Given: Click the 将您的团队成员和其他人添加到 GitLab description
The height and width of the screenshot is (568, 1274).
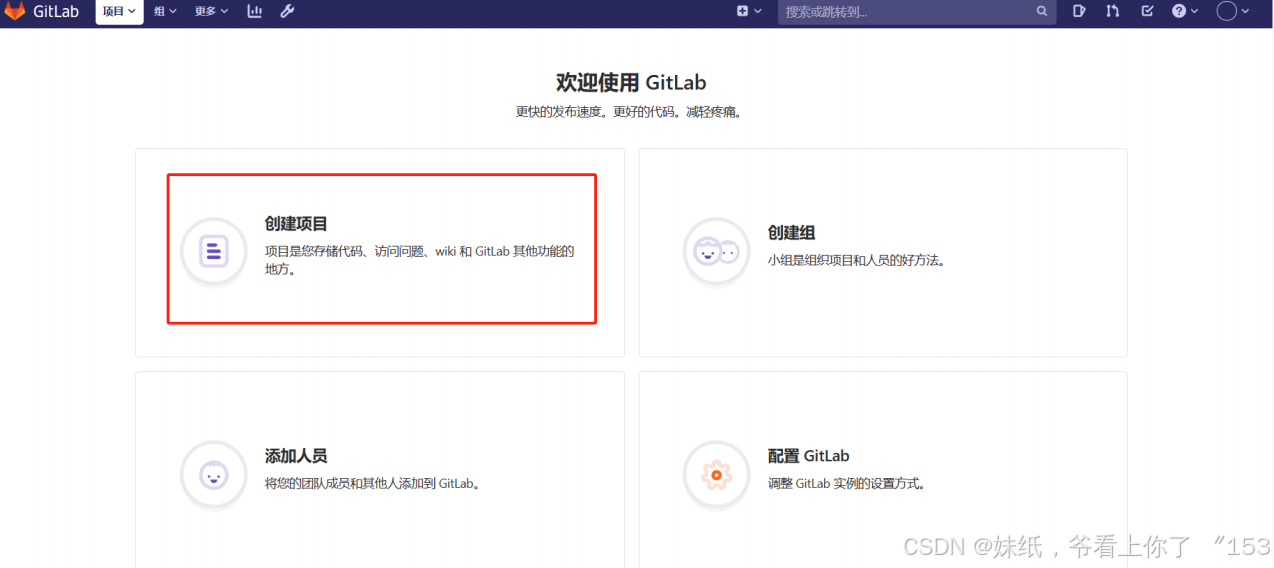Looking at the screenshot, I should point(374,483).
